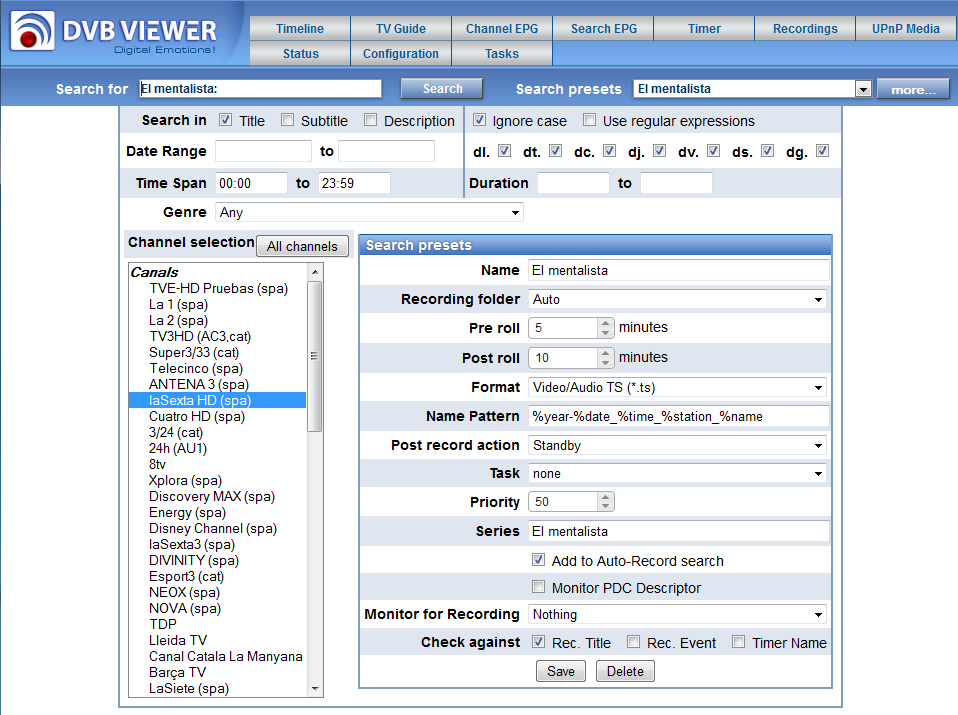Open the Search presets combo box

tap(752, 89)
